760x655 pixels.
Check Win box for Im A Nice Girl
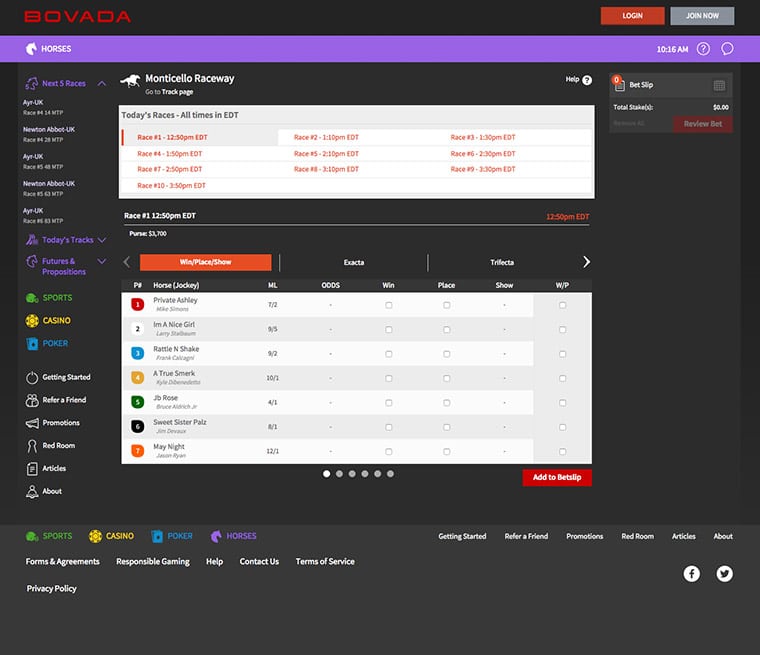coord(389,330)
